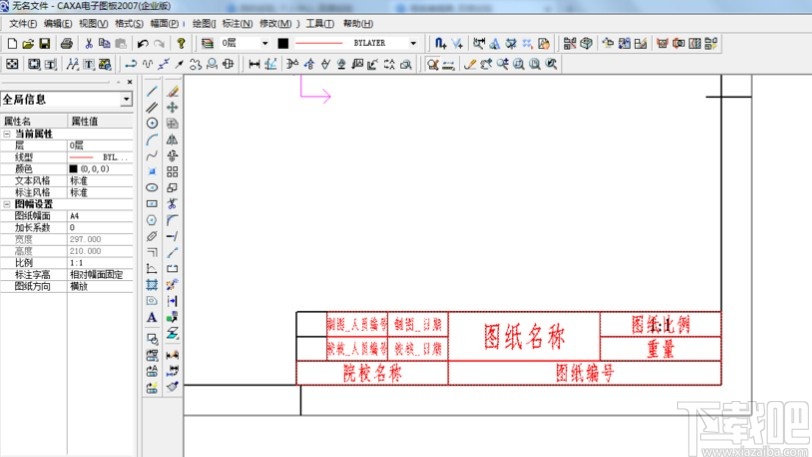The image size is (812, 457).
Task: Click the 属性值 column header
Action: pos(100,121)
